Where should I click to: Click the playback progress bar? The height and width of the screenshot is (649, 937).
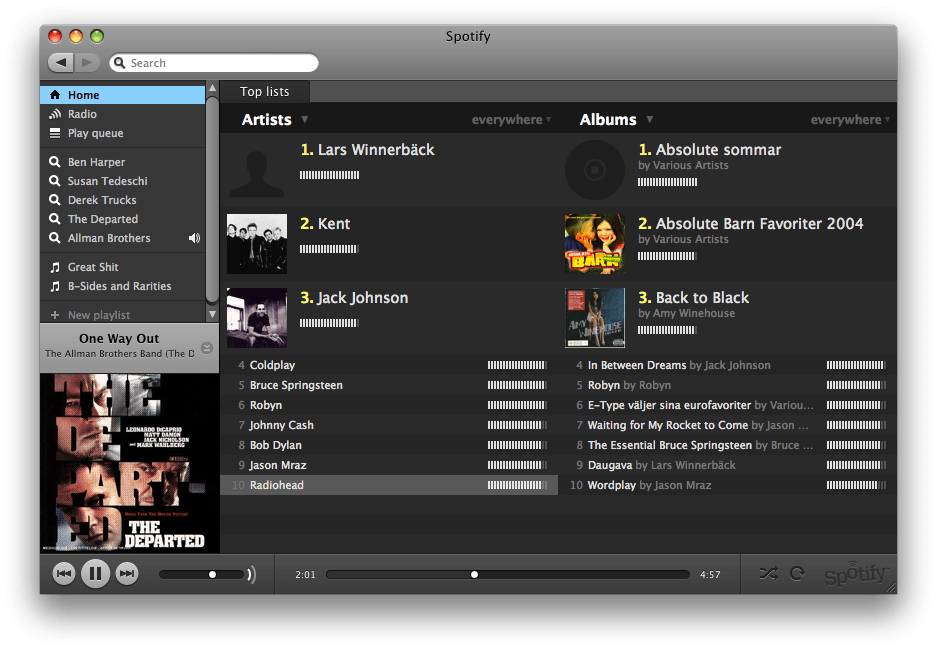point(508,574)
